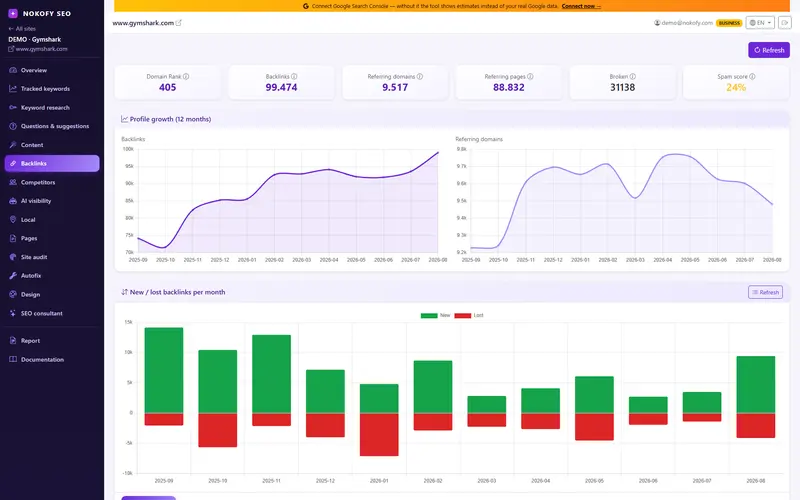Click the red 2026-01 lost backlinks bar

point(379,434)
